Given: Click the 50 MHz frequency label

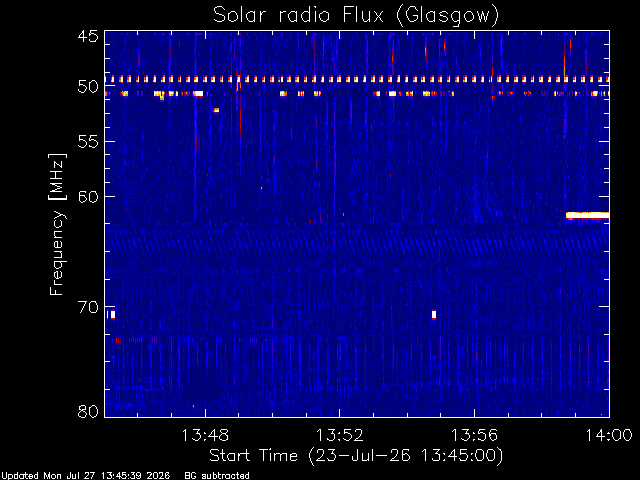Looking at the screenshot, I should point(88,87).
